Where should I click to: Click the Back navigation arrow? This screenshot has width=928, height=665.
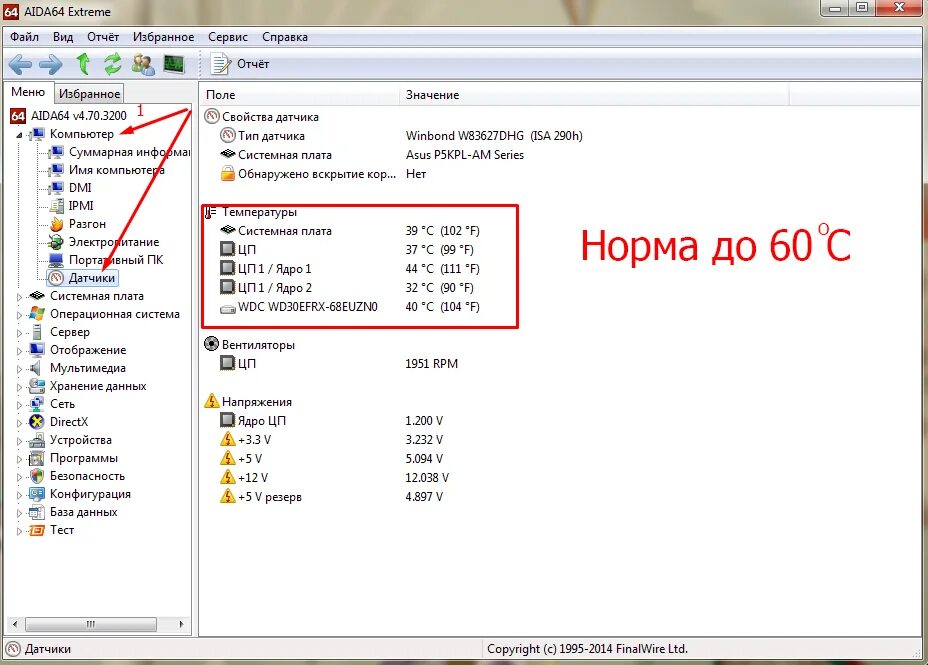[20, 64]
